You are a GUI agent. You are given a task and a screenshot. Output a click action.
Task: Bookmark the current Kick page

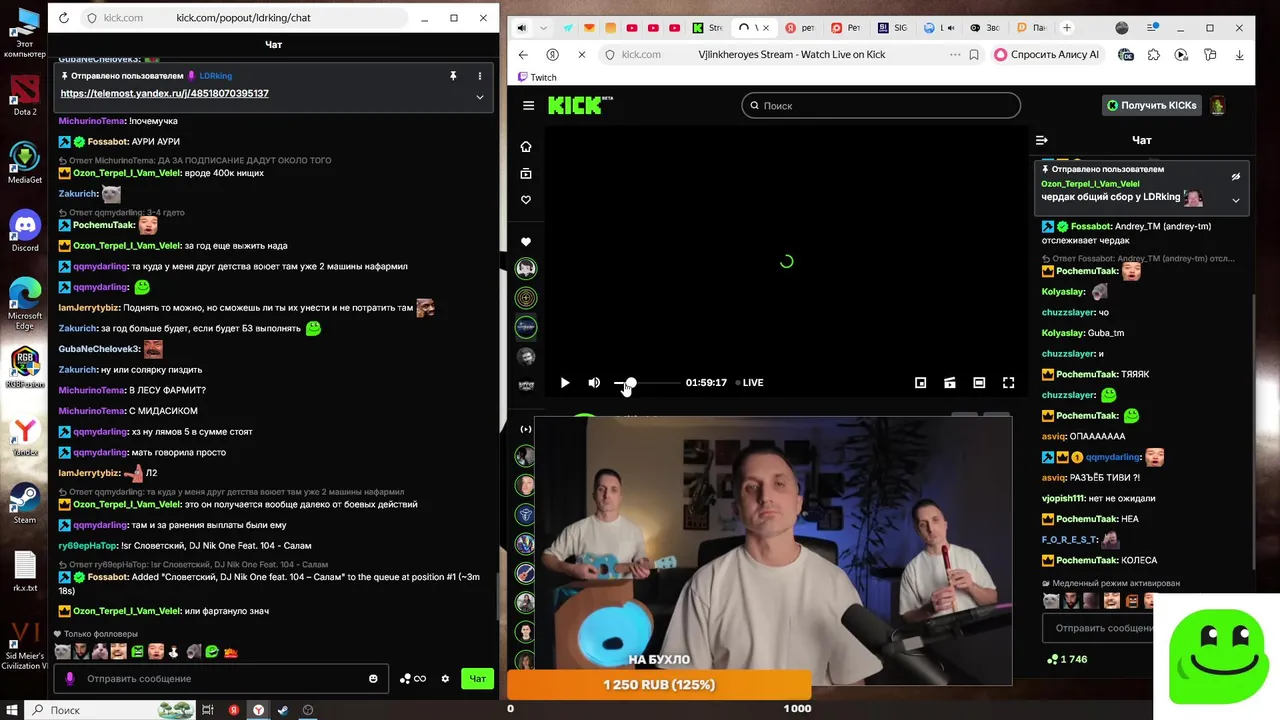pos(974,55)
